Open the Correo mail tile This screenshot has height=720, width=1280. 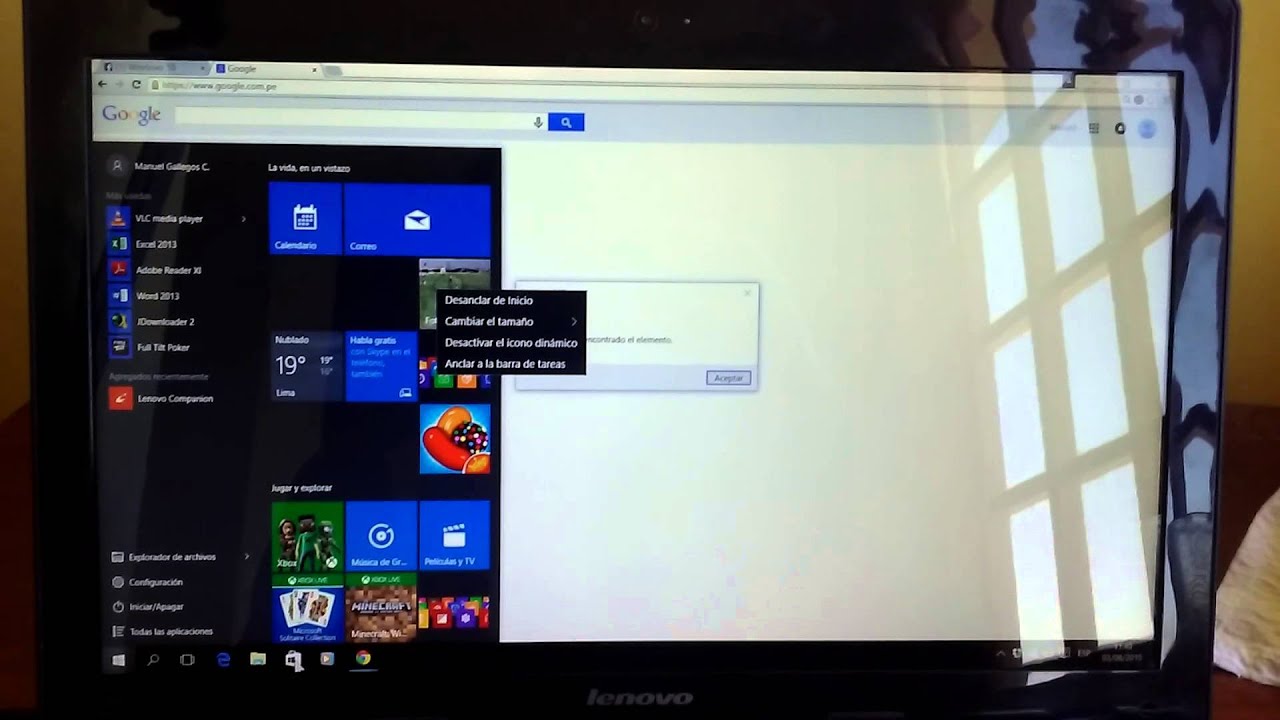tap(418, 218)
